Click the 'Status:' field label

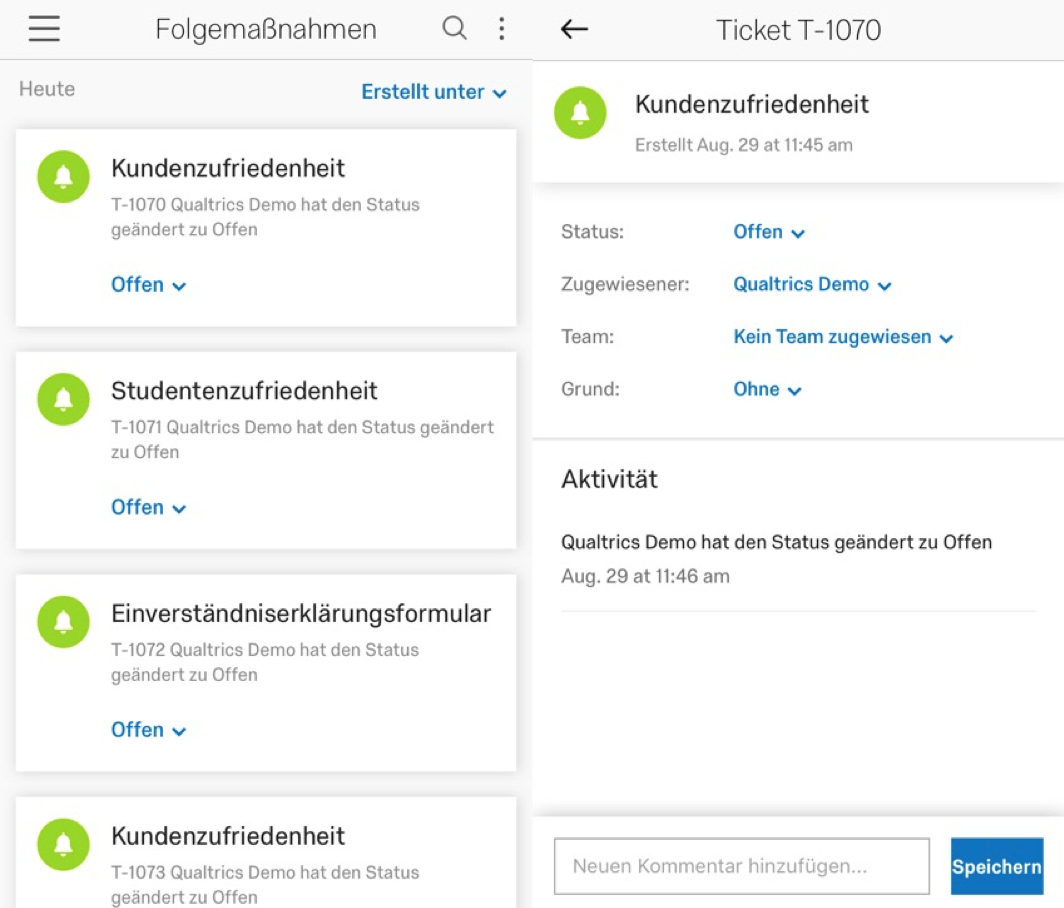[x=592, y=232]
